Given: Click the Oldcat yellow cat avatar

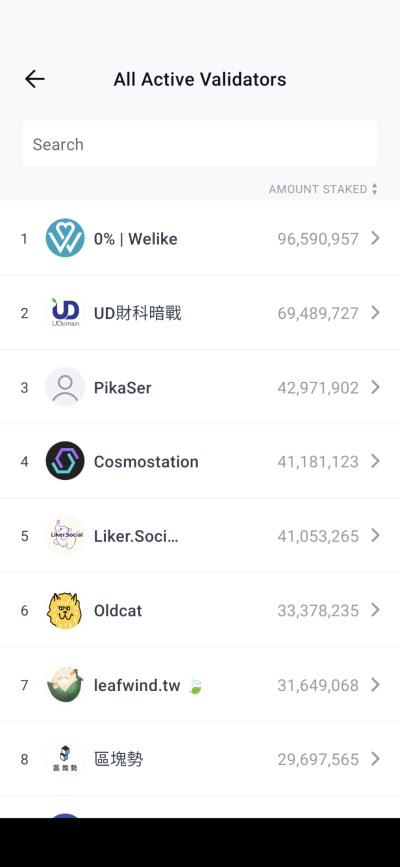Looking at the screenshot, I should [x=65, y=610].
